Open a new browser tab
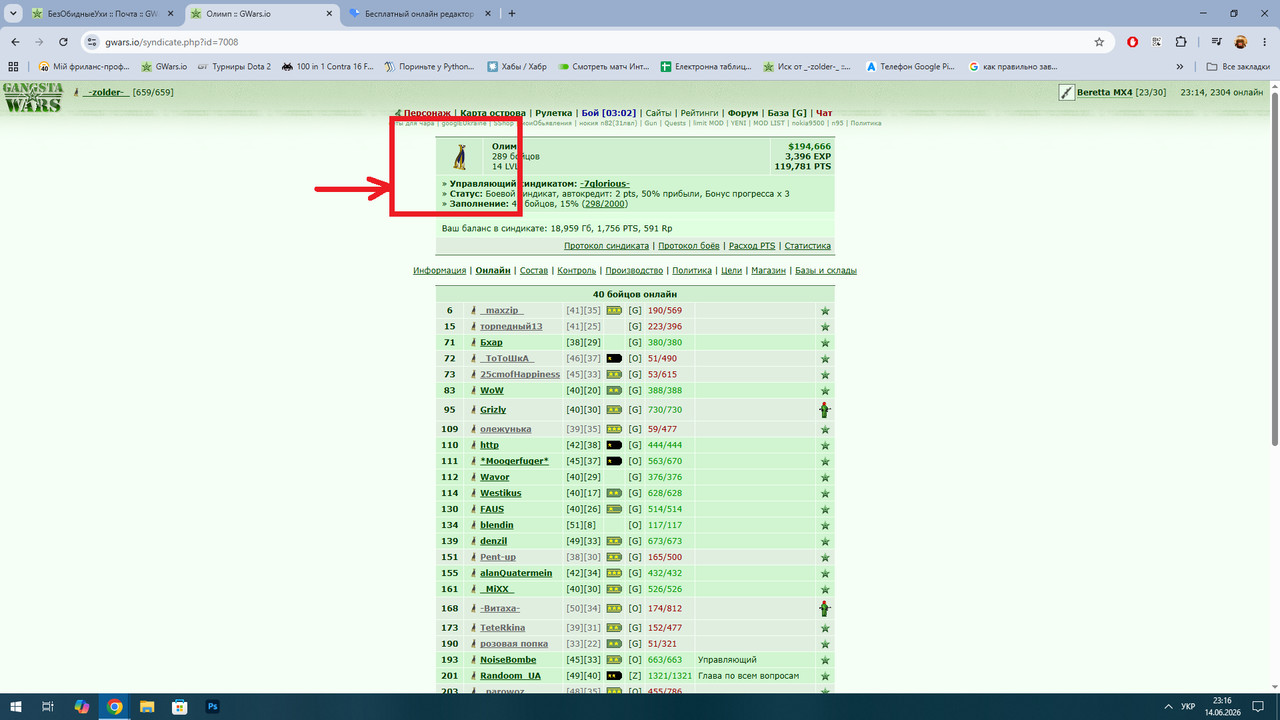Screen dimensions: 1280x720 (x=512, y=14)
